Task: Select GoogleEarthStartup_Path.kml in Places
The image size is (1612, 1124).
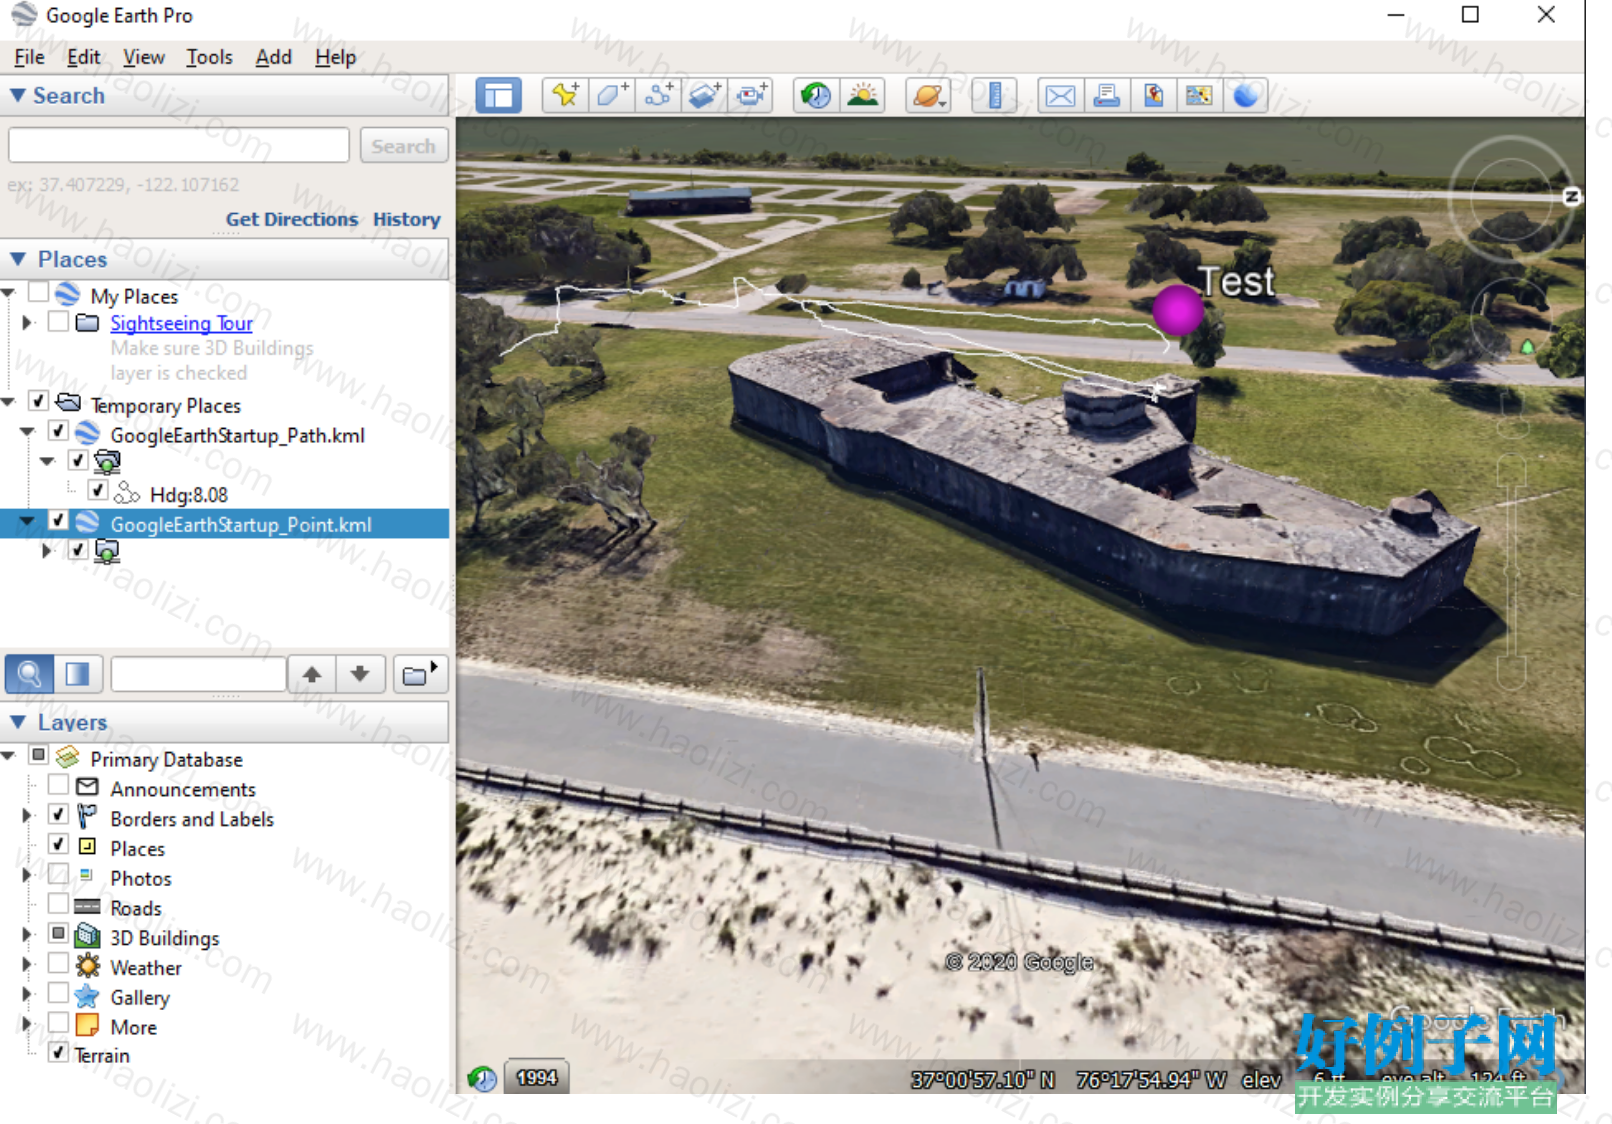Action: click(237, 435)
